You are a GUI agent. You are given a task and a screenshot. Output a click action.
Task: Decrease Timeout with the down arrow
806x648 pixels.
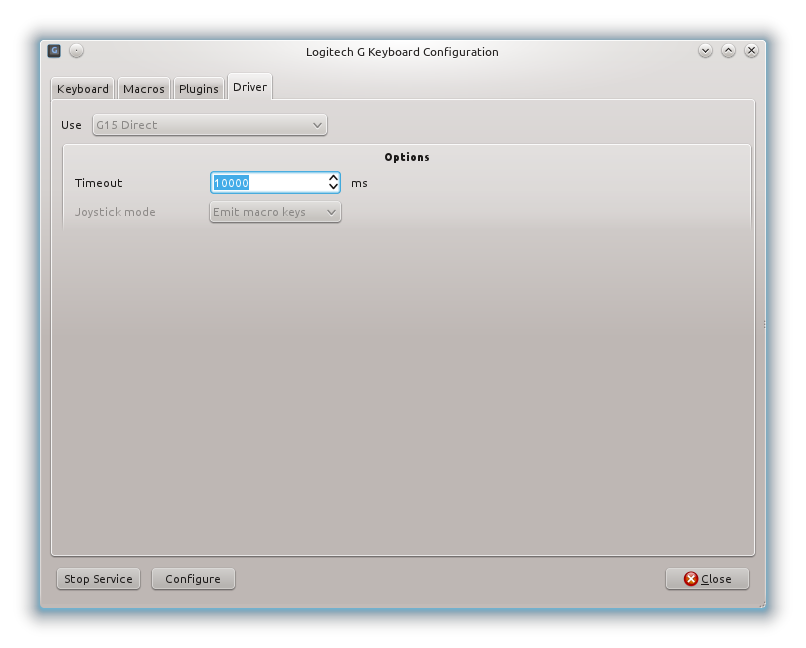tap(333, 188)
